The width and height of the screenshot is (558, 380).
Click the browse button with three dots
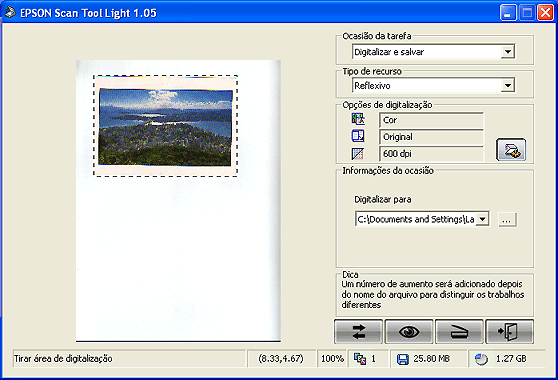[507, 219]
